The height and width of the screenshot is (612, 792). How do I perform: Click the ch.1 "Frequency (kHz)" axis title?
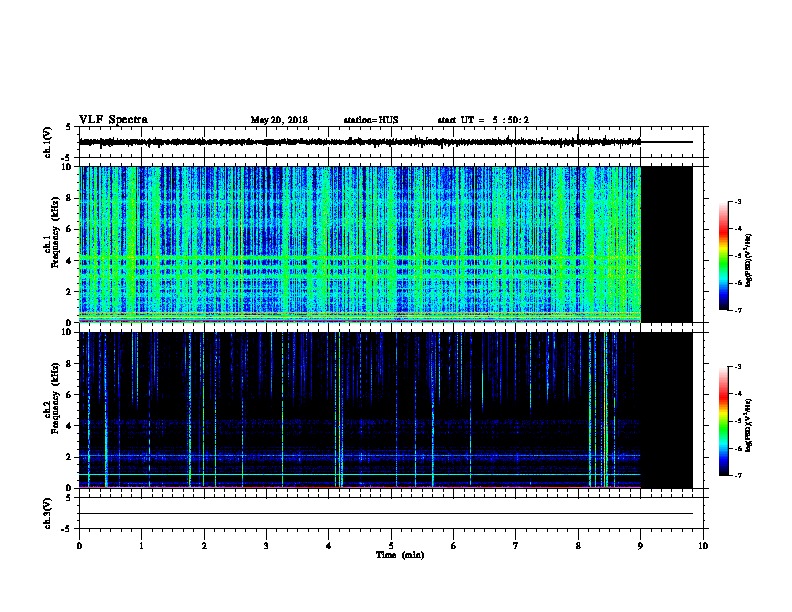(x=55, y=233)
